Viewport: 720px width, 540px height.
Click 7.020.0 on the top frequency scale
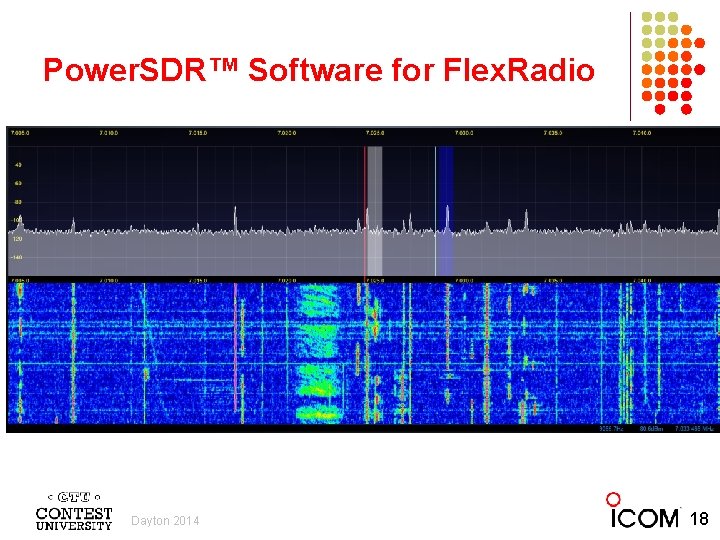click(x=287, y=133)
